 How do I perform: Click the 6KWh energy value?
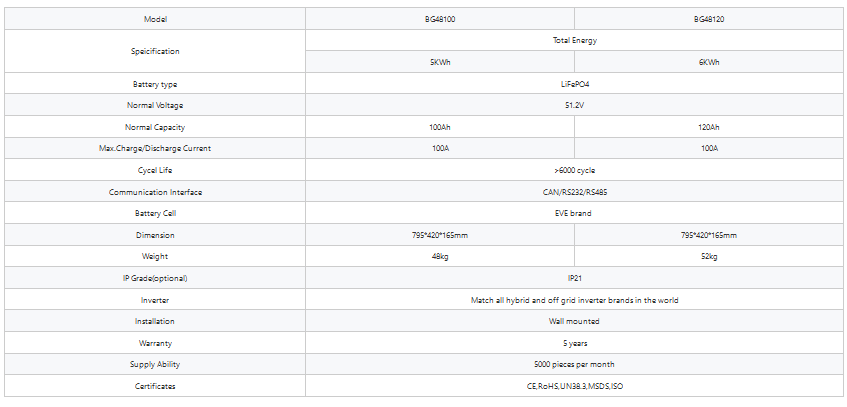point(708,62)
